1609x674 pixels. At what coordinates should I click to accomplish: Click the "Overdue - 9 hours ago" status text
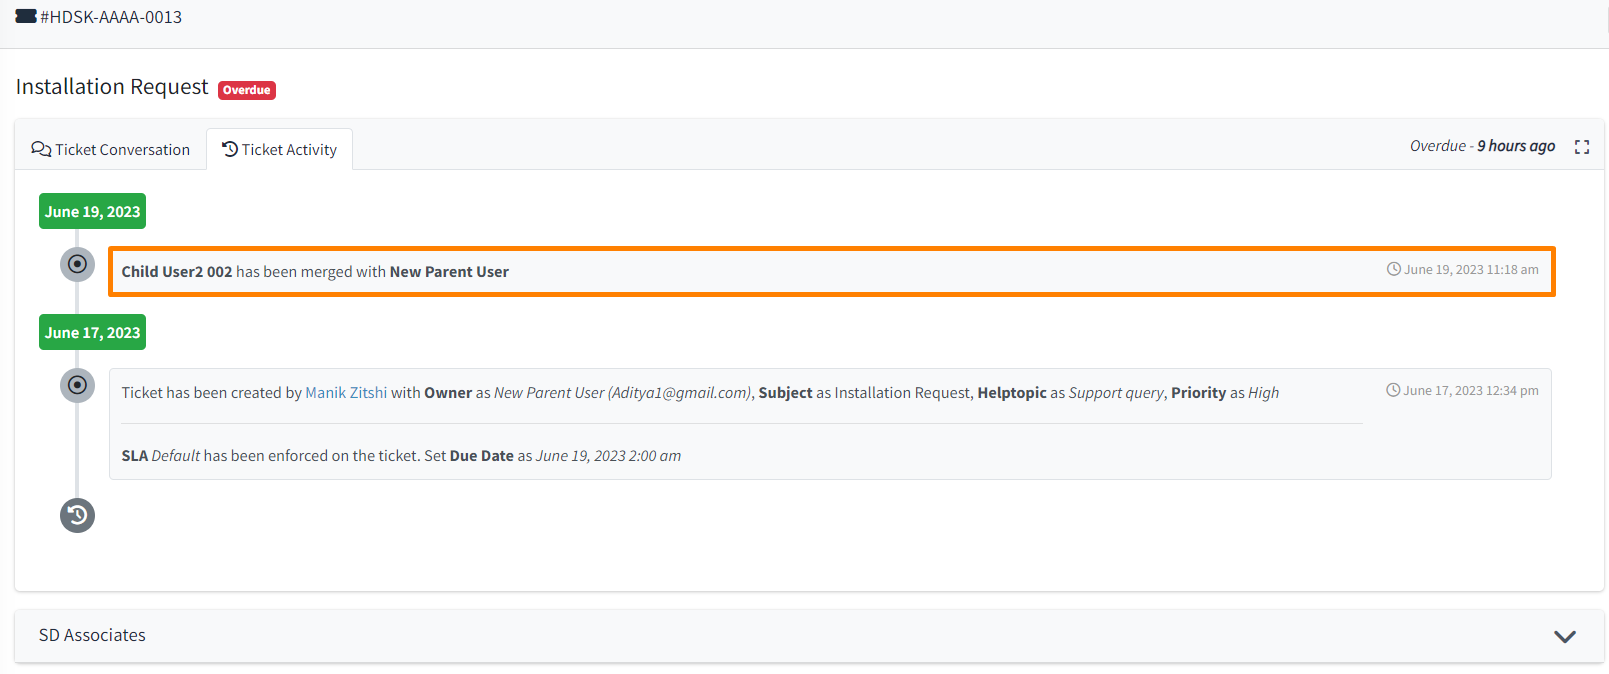(1482, 146)
